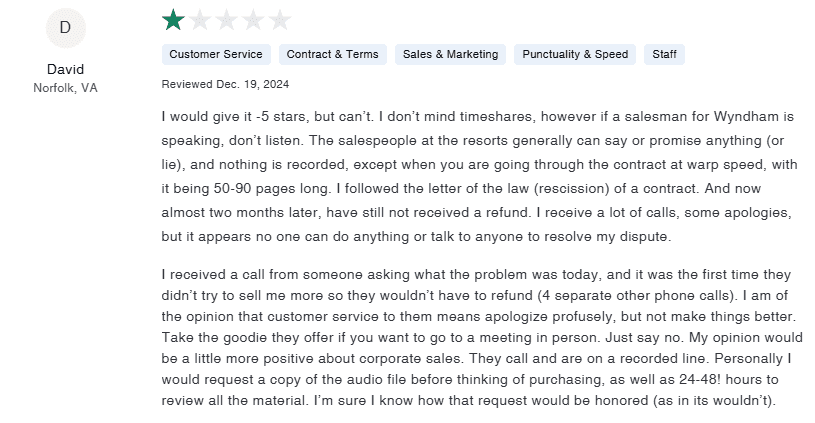Viewport: 815px width, 423px height.
Task: Click the Contract & Terms tag
Action: [x=332, y=54]
